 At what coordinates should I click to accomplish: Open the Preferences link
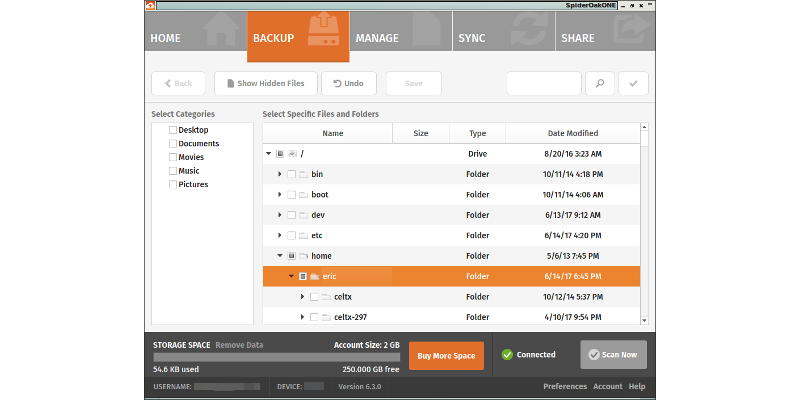(x=564, y=386)
